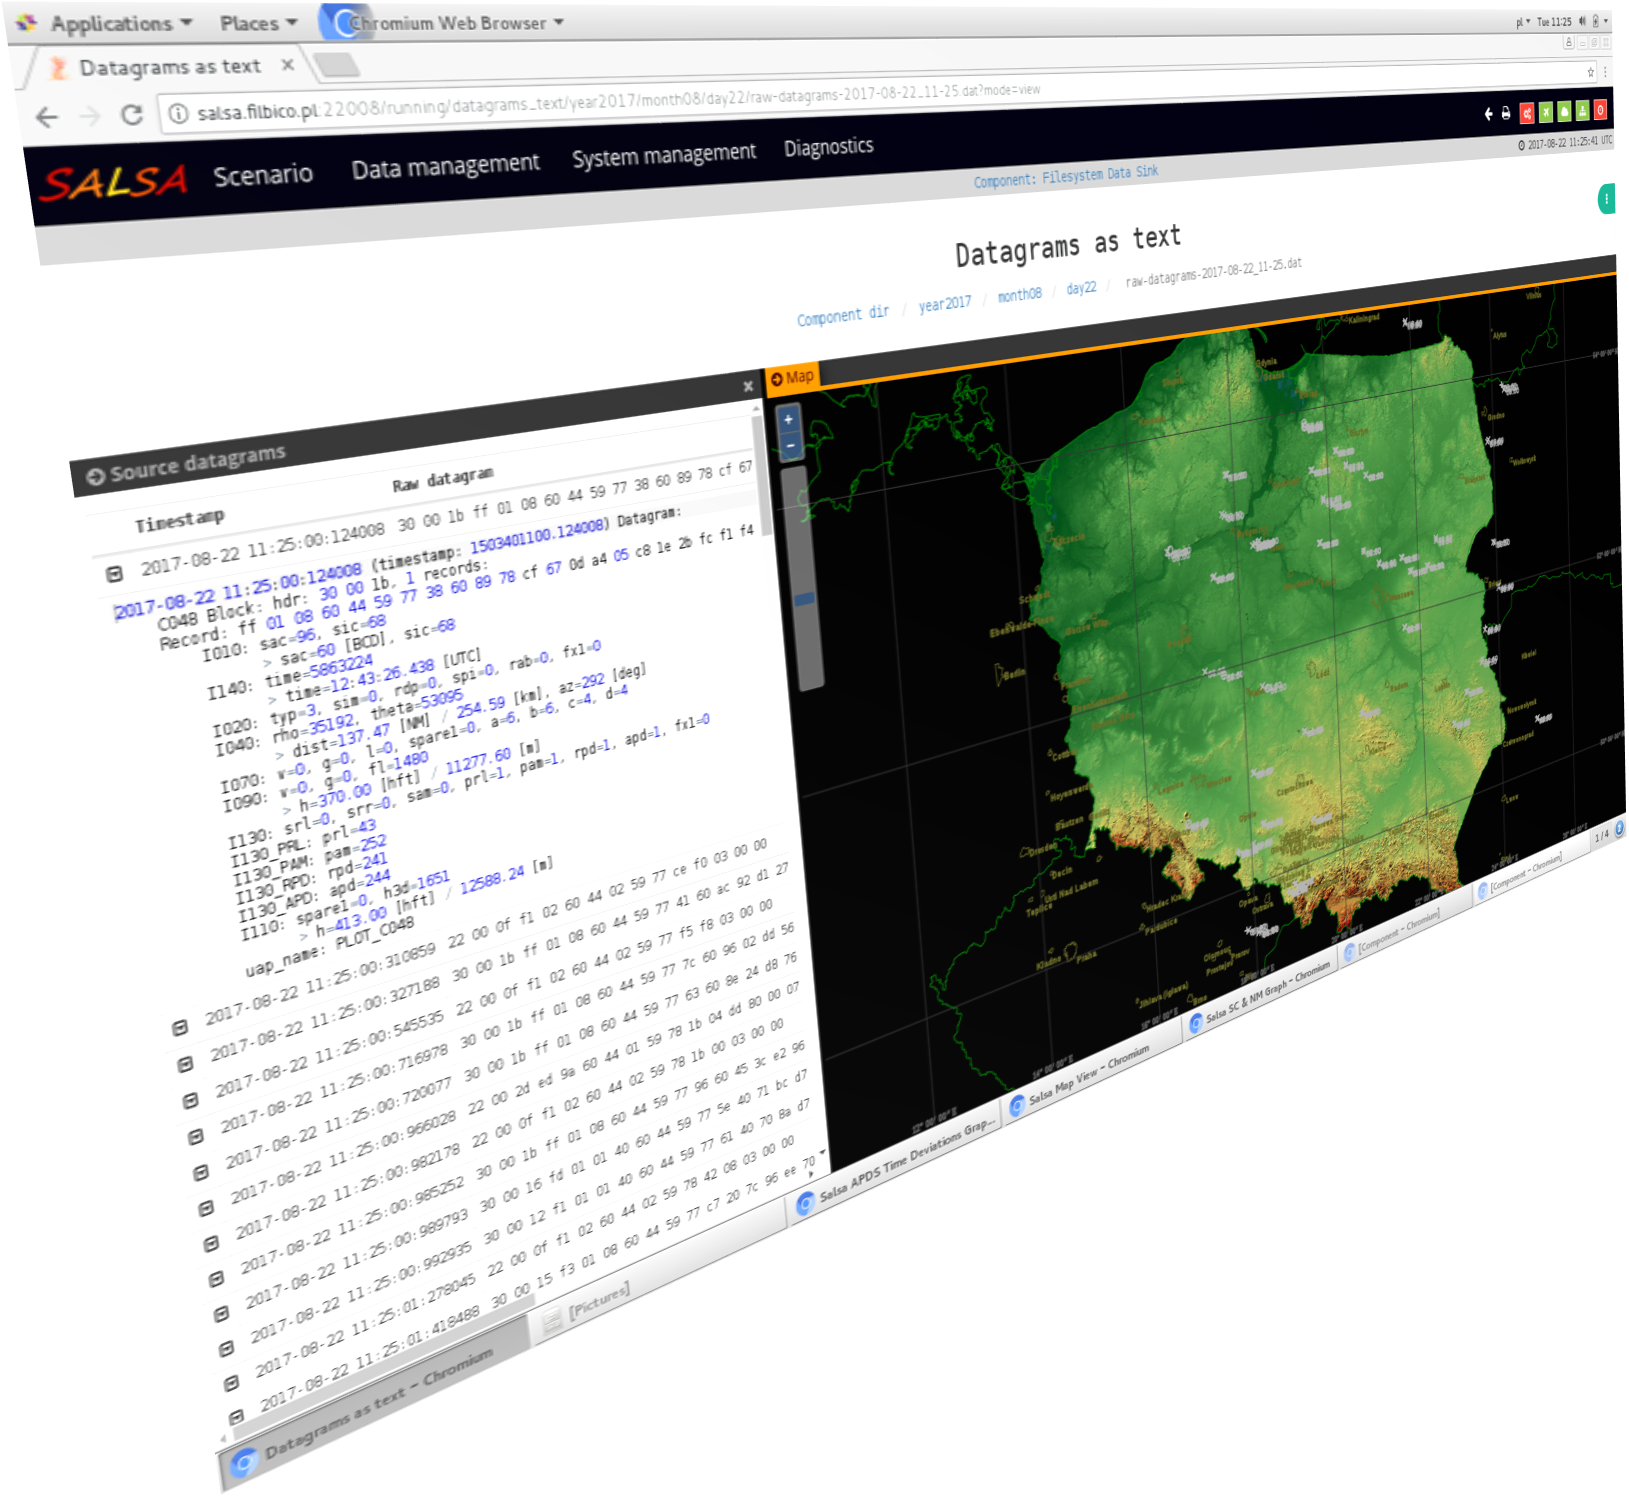Click the SALSA logo
Screen dimensions: 1629x1496
114,182
